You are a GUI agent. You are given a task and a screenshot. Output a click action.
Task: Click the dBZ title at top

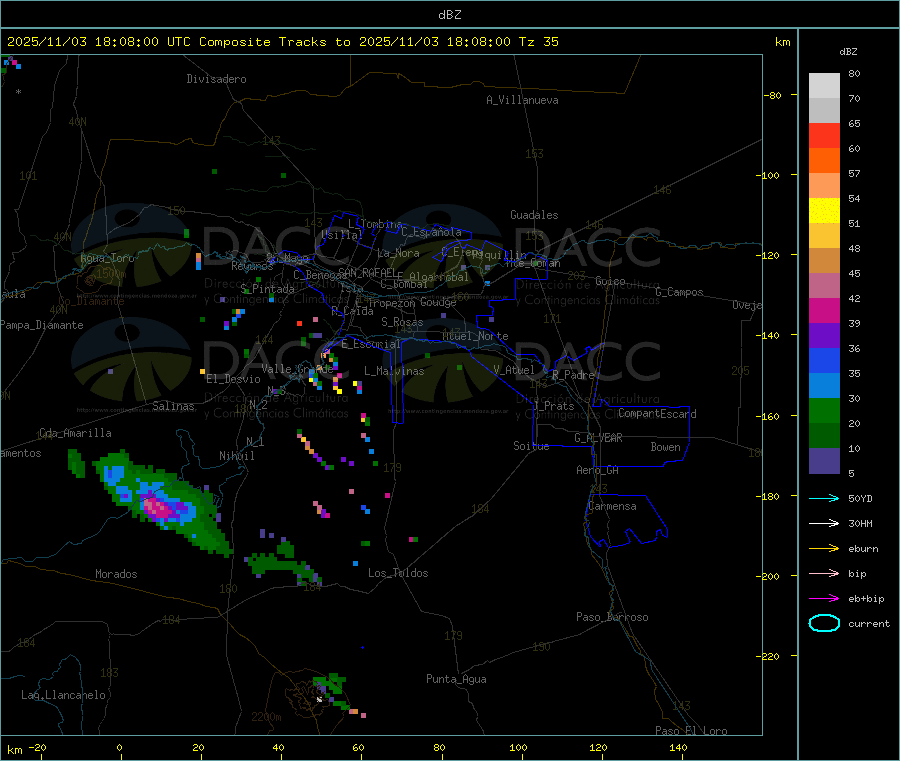[449, 15]
